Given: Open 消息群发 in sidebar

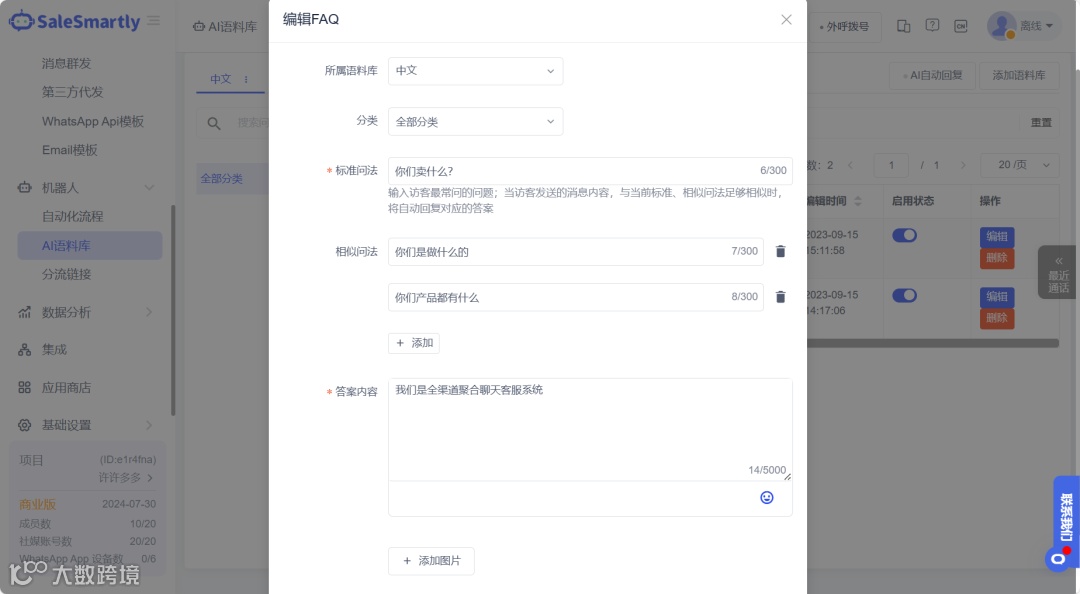Looking at the screenshot, I should [67, 63].
